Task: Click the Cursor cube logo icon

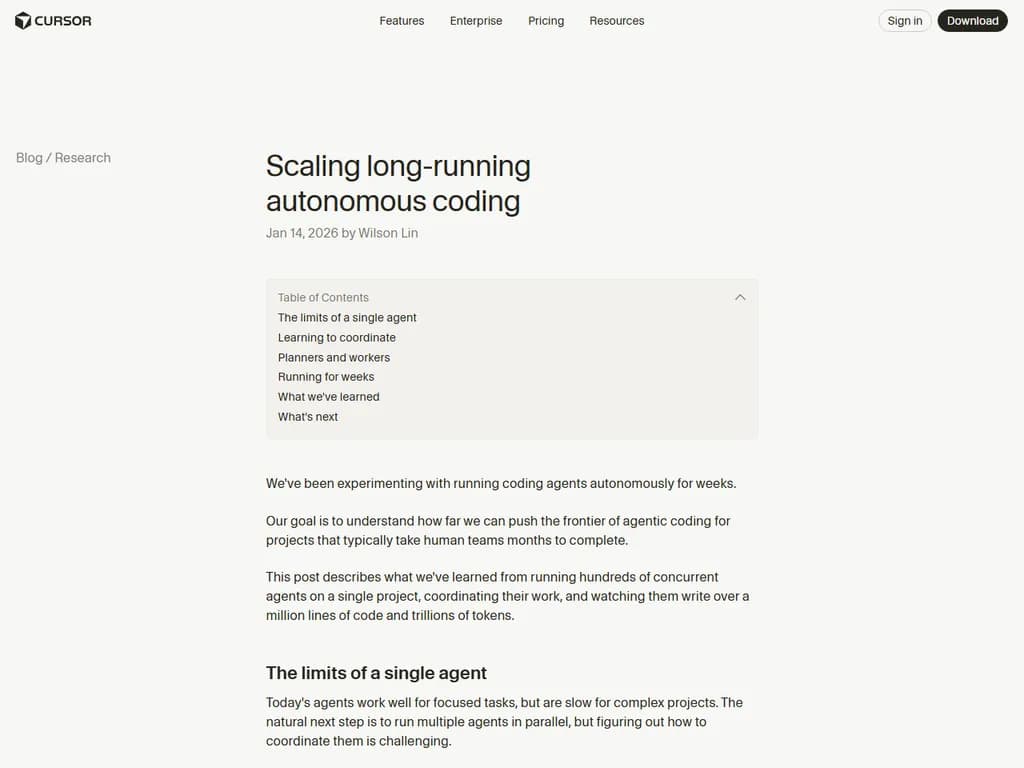Action: [x=23, y=20]
